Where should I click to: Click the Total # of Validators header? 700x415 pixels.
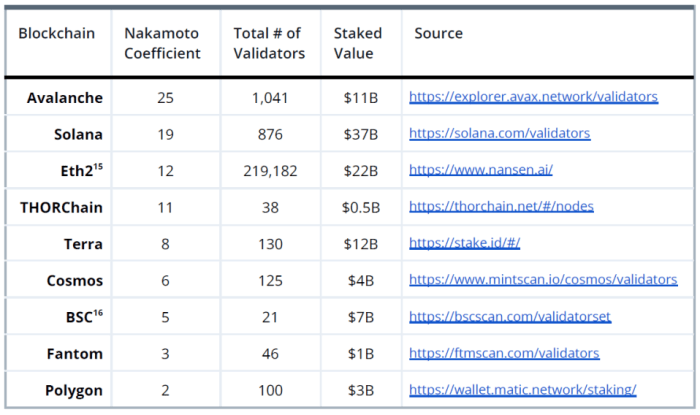coord(269,43)
